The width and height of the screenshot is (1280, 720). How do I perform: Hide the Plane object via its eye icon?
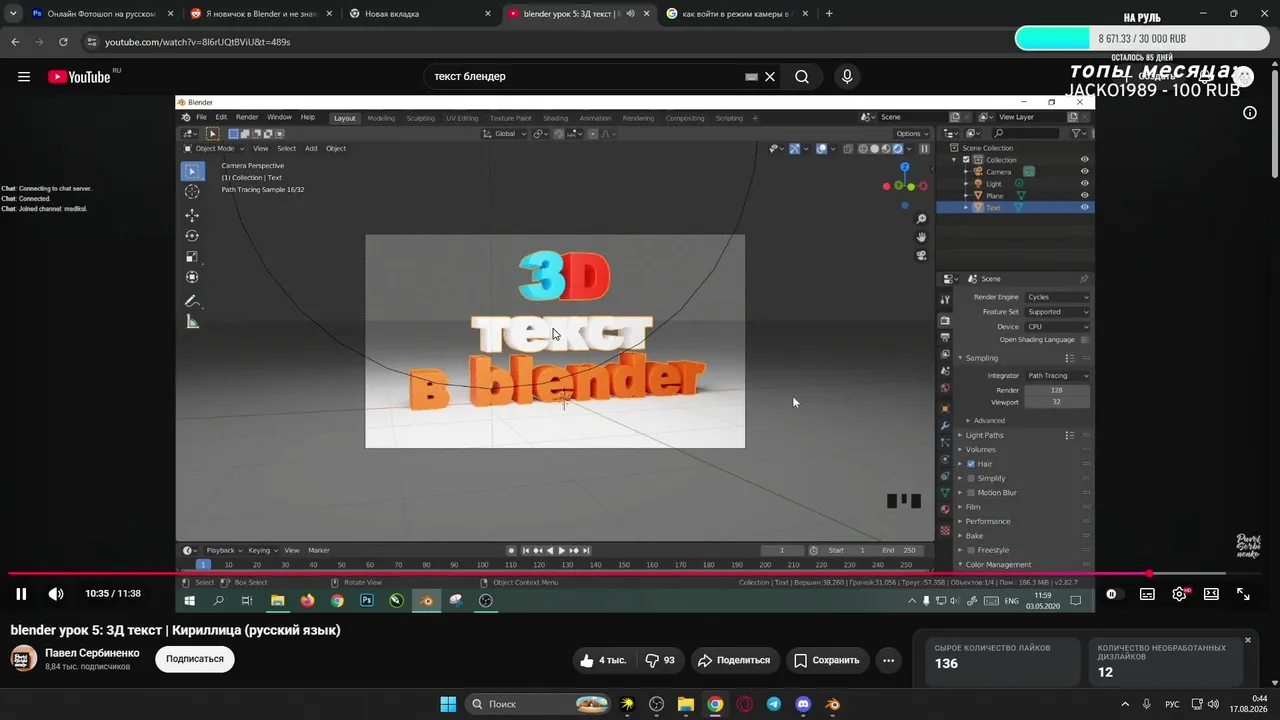(x=1084, y=196)
